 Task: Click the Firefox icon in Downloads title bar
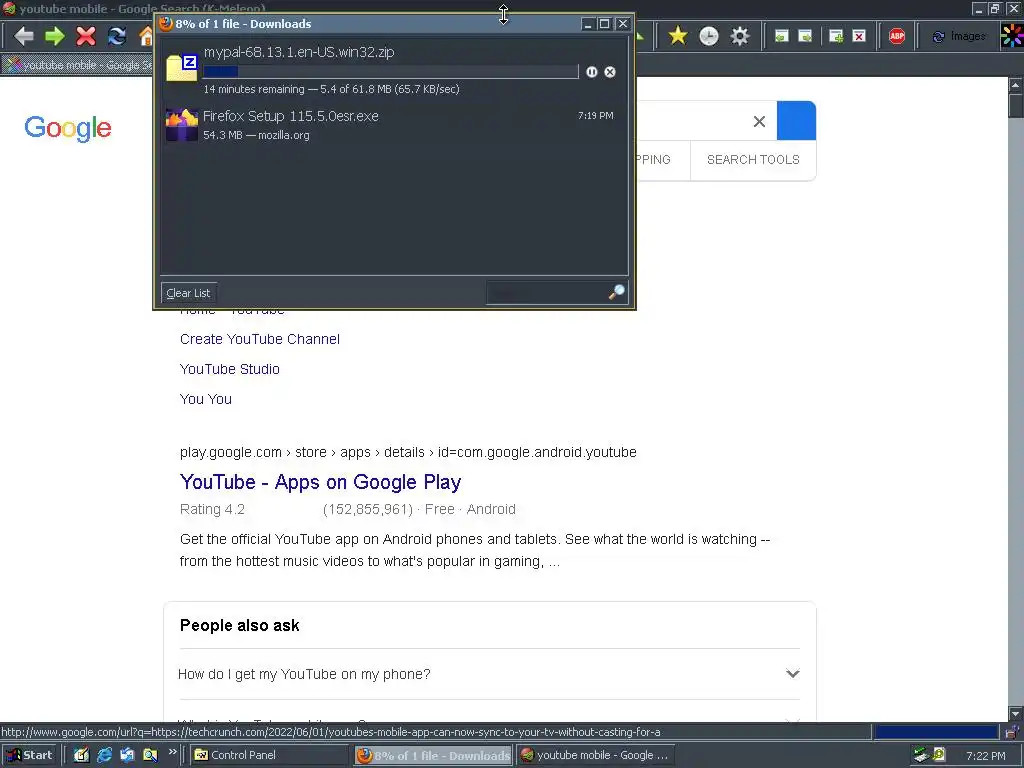[166, 24]
